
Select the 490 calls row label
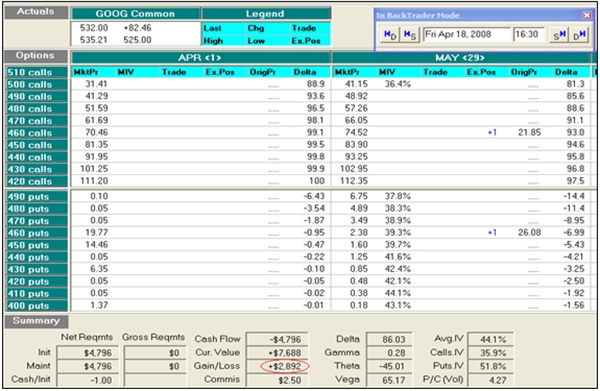point(36,97)
